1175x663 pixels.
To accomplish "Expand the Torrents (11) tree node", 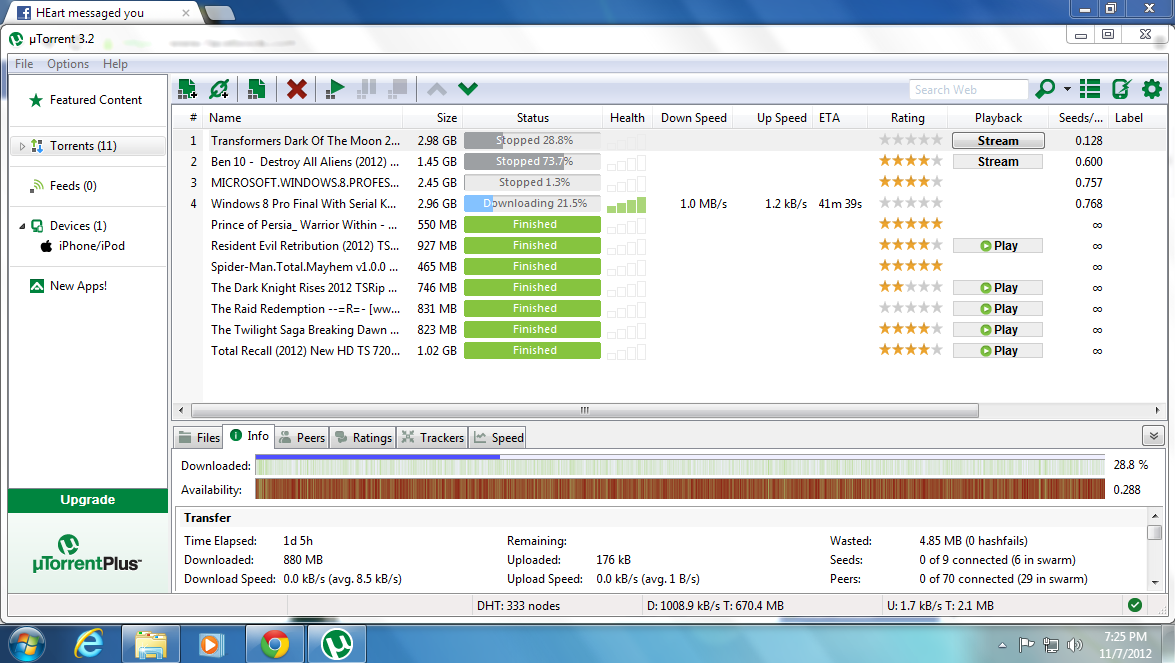I will click(x=22, y=146).
